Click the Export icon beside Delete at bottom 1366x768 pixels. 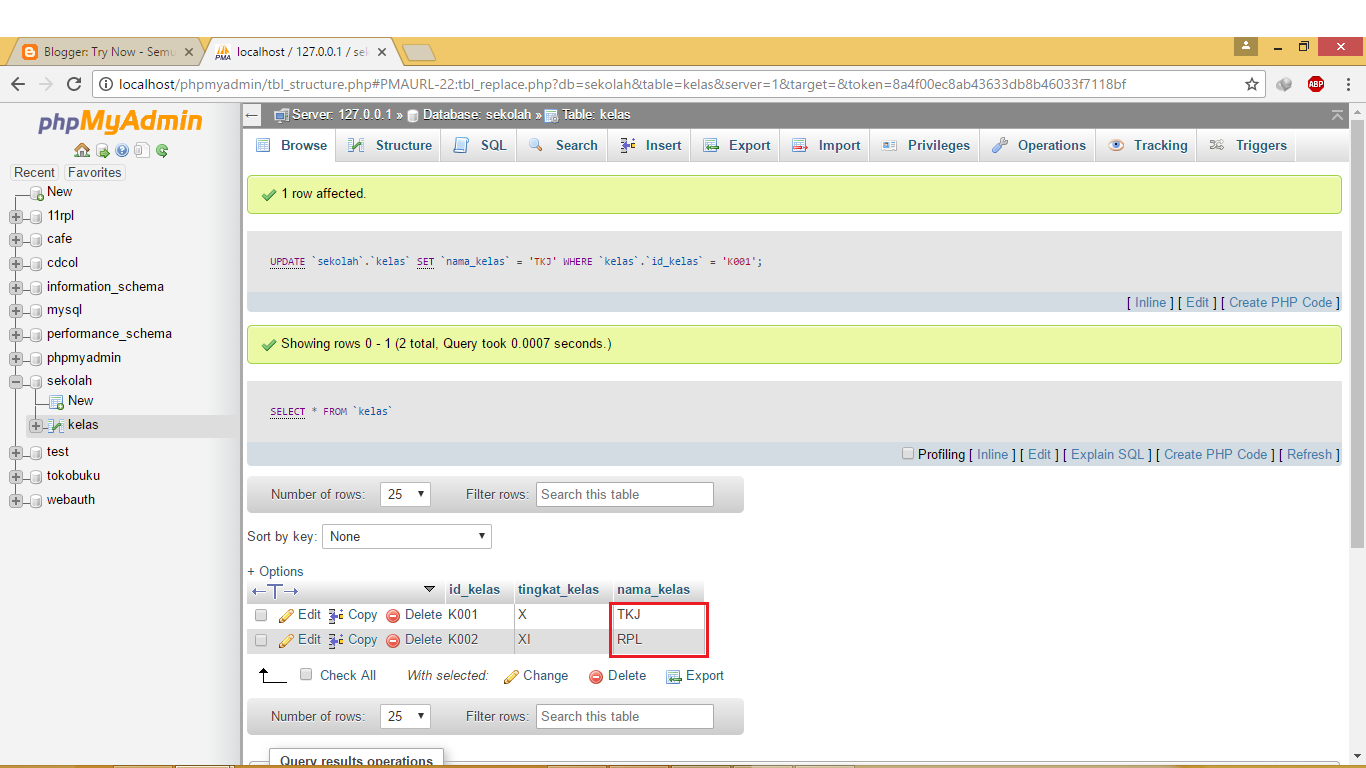tap(694, 676)
